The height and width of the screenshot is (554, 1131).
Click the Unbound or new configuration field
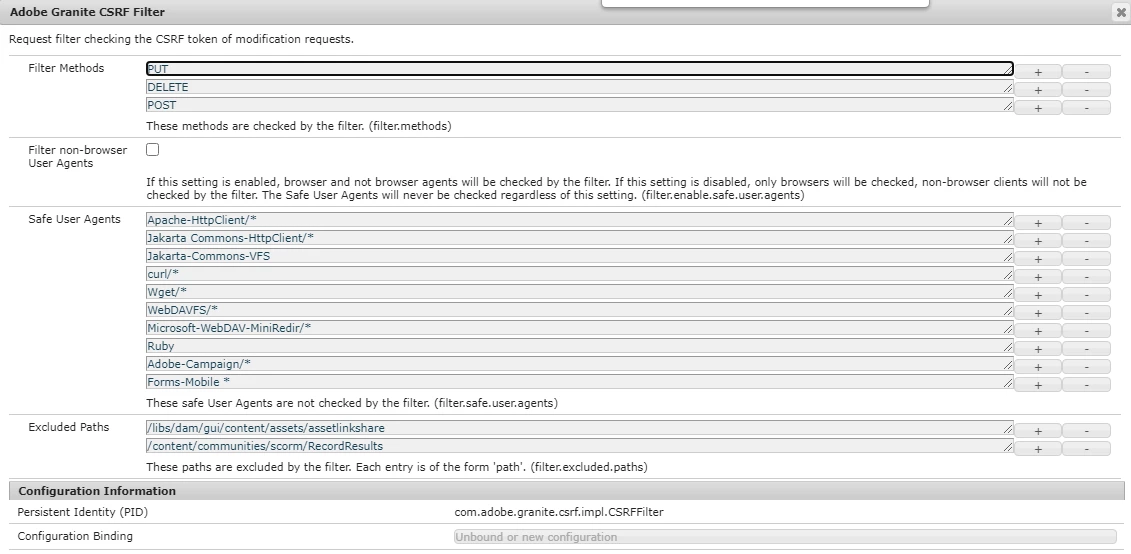coord(785,537)
